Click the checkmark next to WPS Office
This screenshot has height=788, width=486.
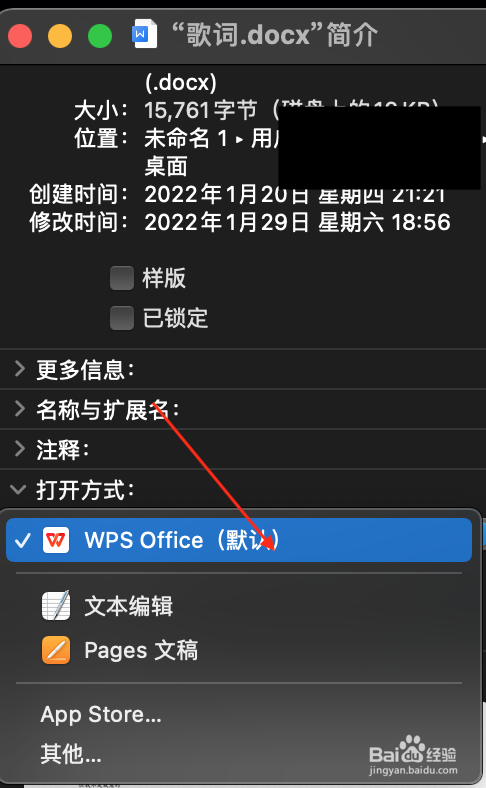[23, 540]
